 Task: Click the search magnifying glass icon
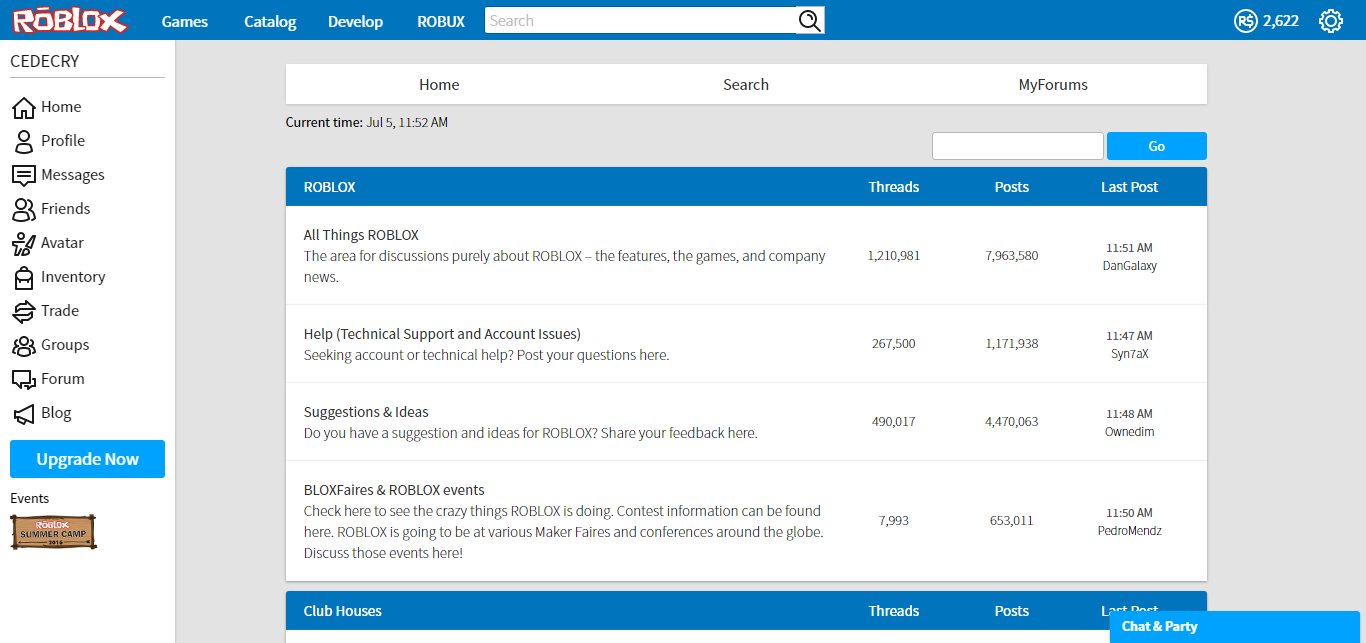point(809,20)
